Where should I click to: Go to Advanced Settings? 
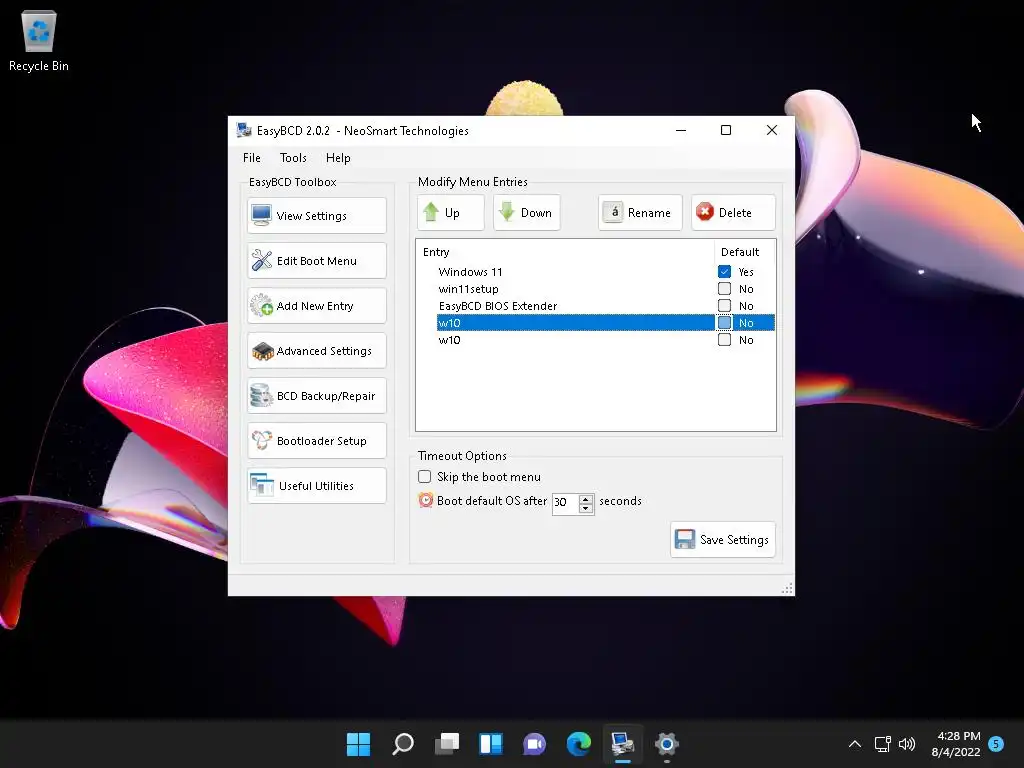(317, 351)
